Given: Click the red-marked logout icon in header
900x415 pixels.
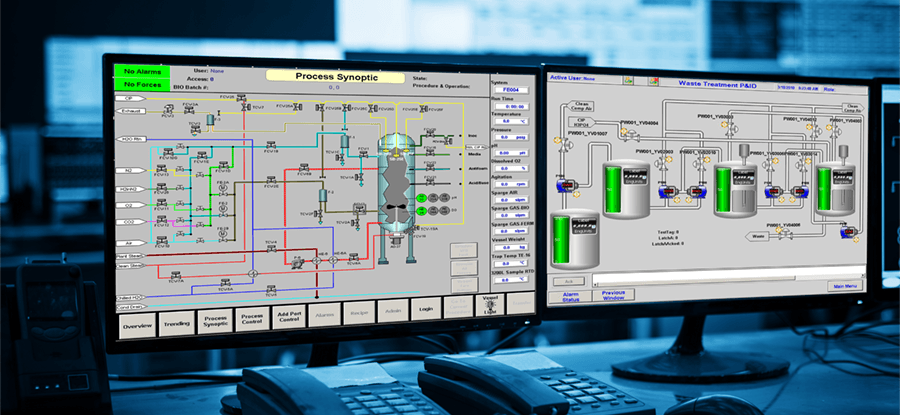Looking at the screenshot, I should pos(654,81).
